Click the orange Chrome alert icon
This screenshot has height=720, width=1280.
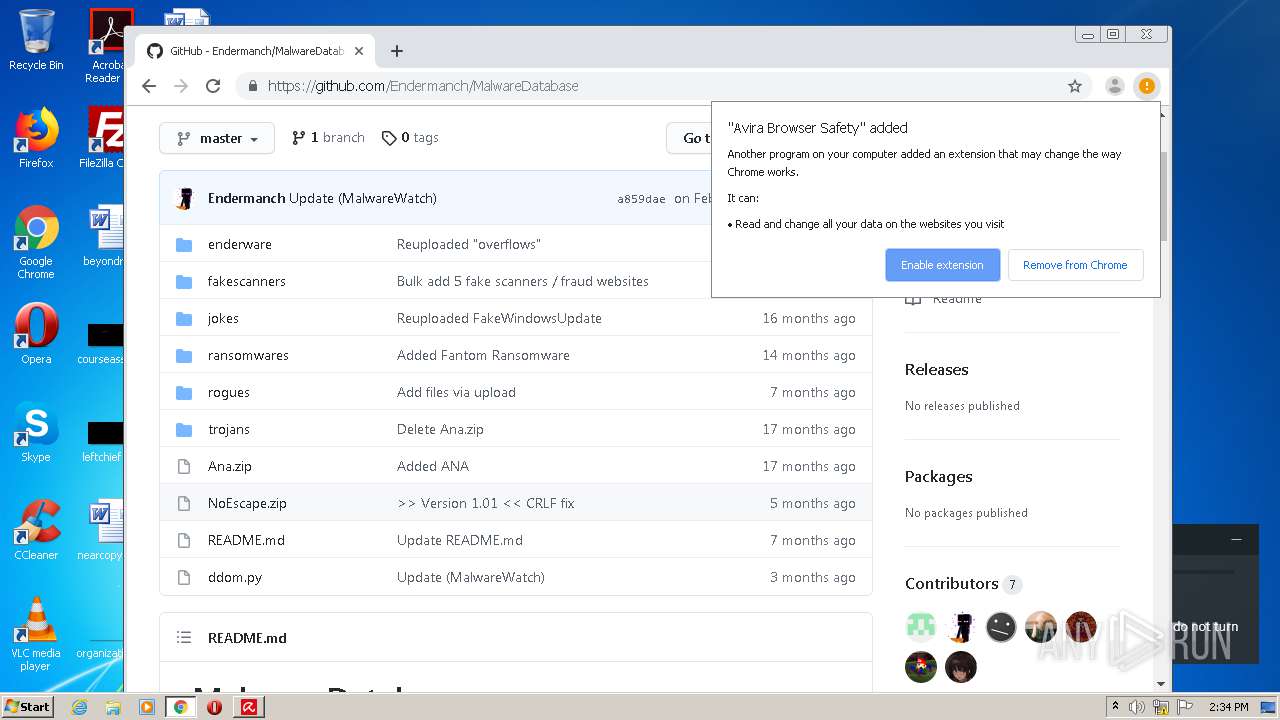pos(1147,86)
